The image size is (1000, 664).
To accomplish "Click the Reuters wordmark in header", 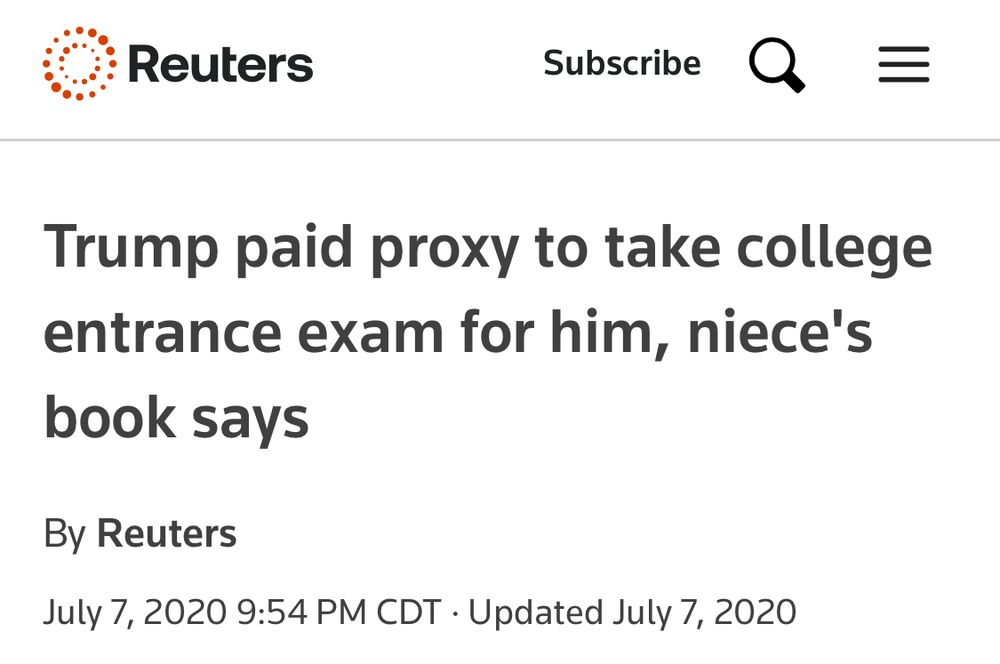I will coord(221,65).
